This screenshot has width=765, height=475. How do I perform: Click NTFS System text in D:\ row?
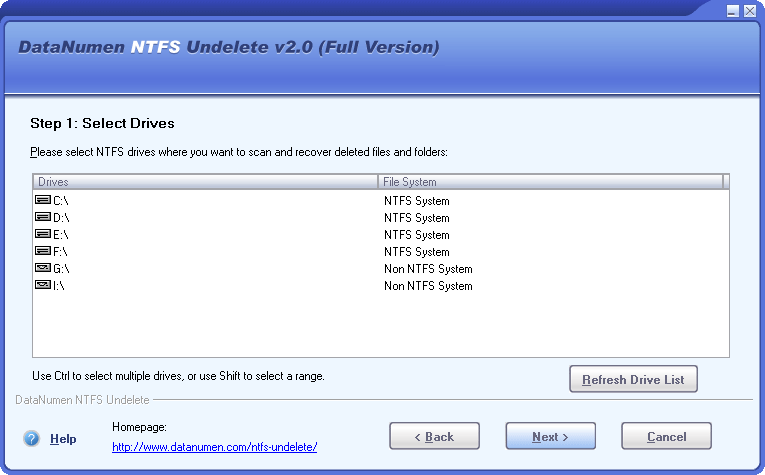(x=416, y=218)
